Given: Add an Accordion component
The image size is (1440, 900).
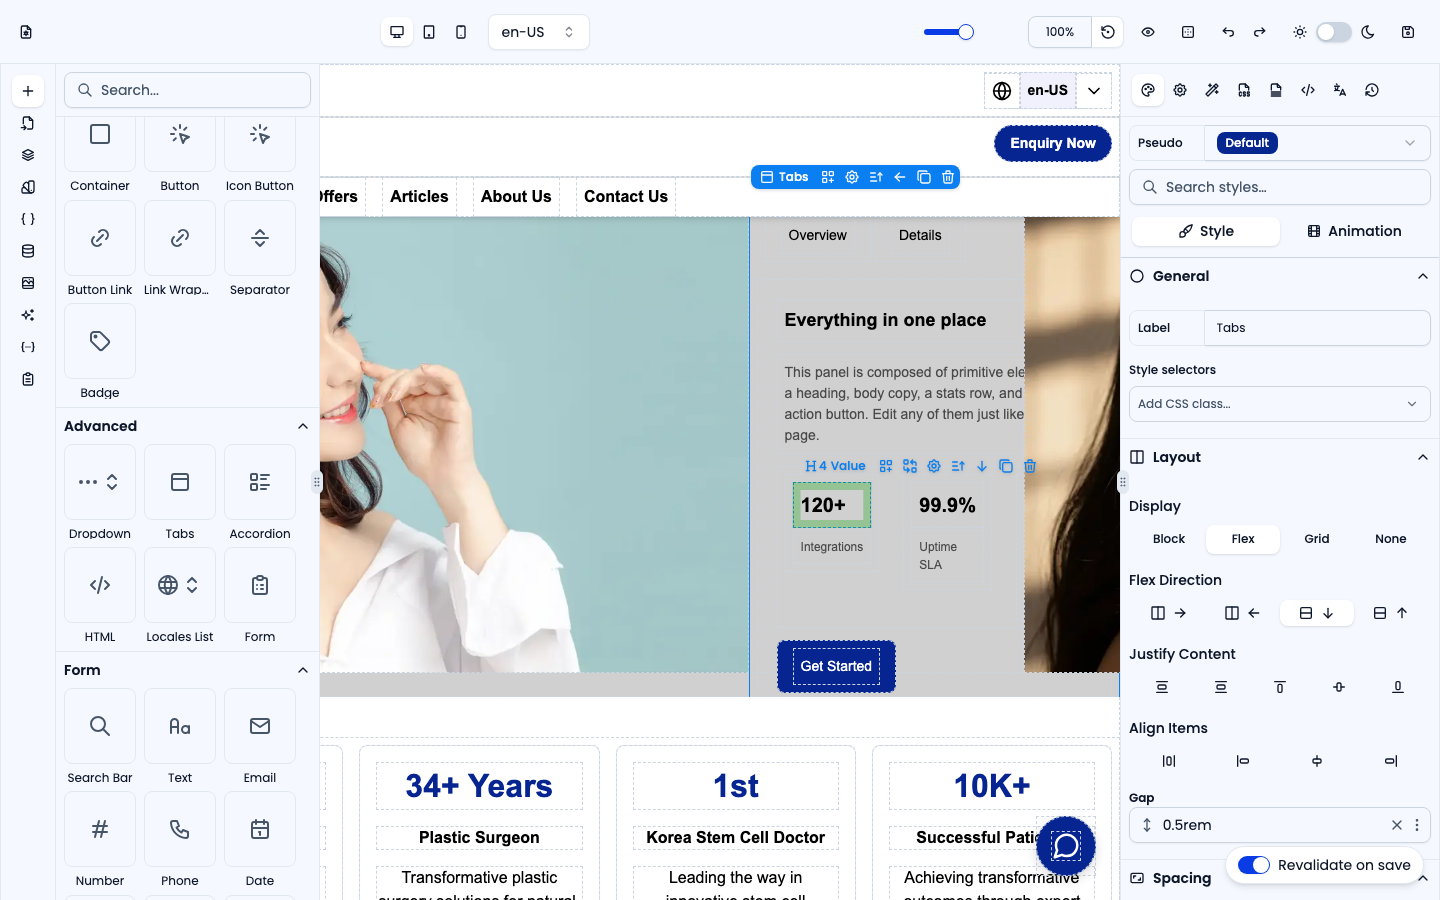Looking at the screenshot, I should [x=260, y=482].
